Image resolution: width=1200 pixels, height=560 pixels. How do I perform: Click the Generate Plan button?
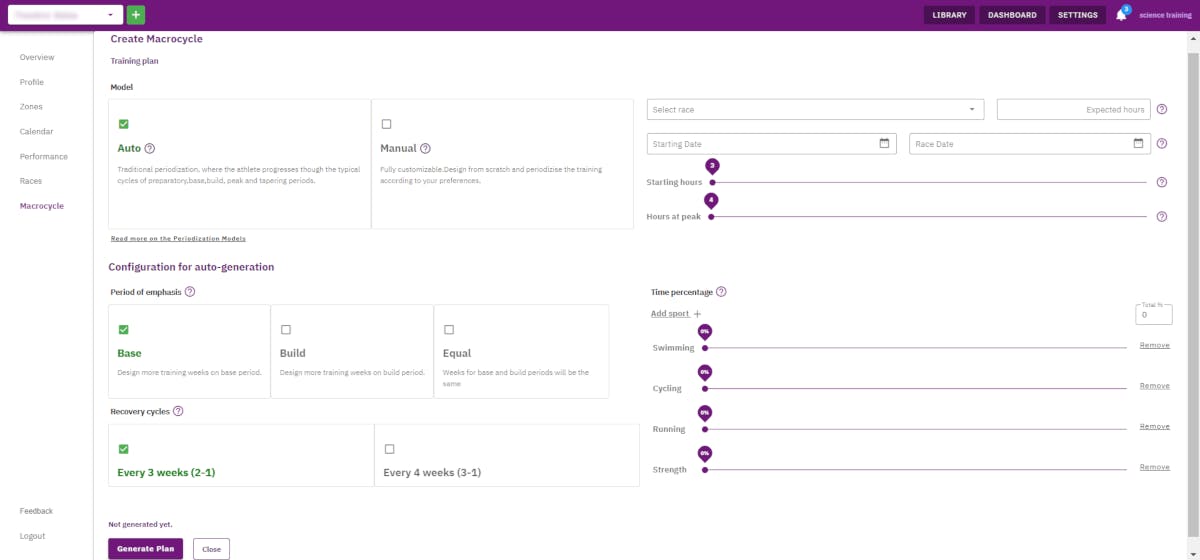[146, 548]
